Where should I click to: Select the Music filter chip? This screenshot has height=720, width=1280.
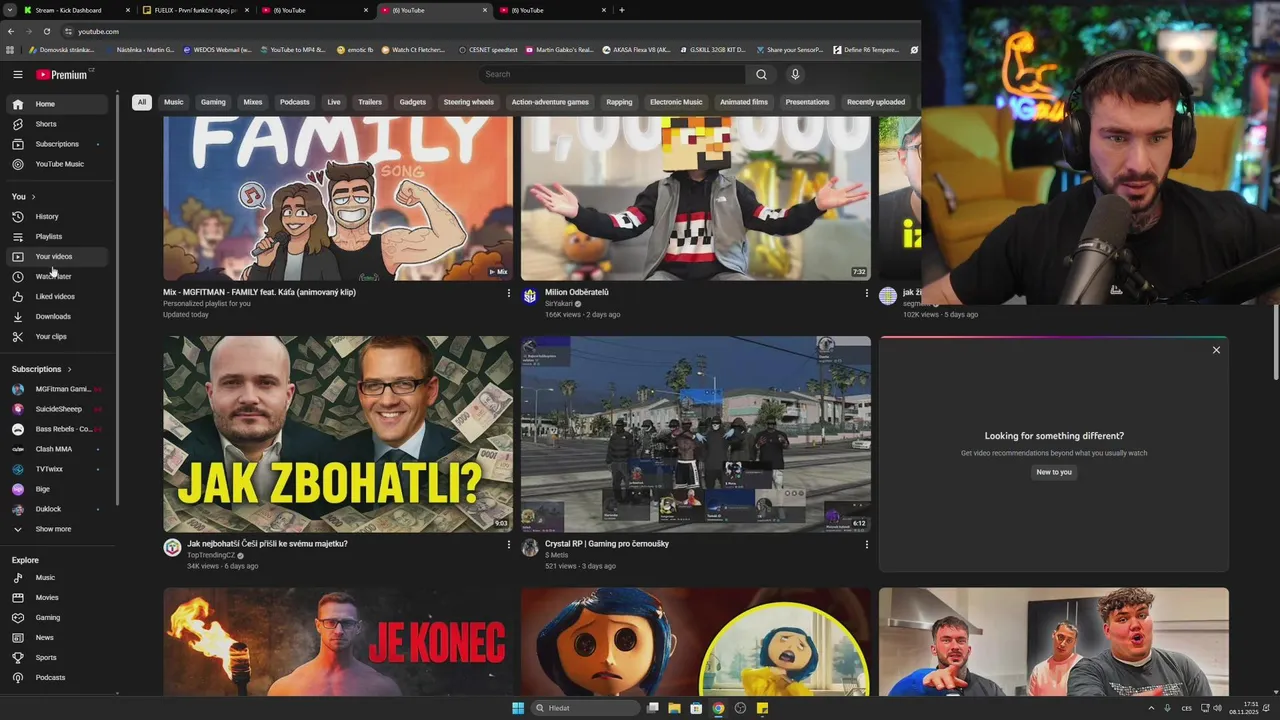coord(174,102)
